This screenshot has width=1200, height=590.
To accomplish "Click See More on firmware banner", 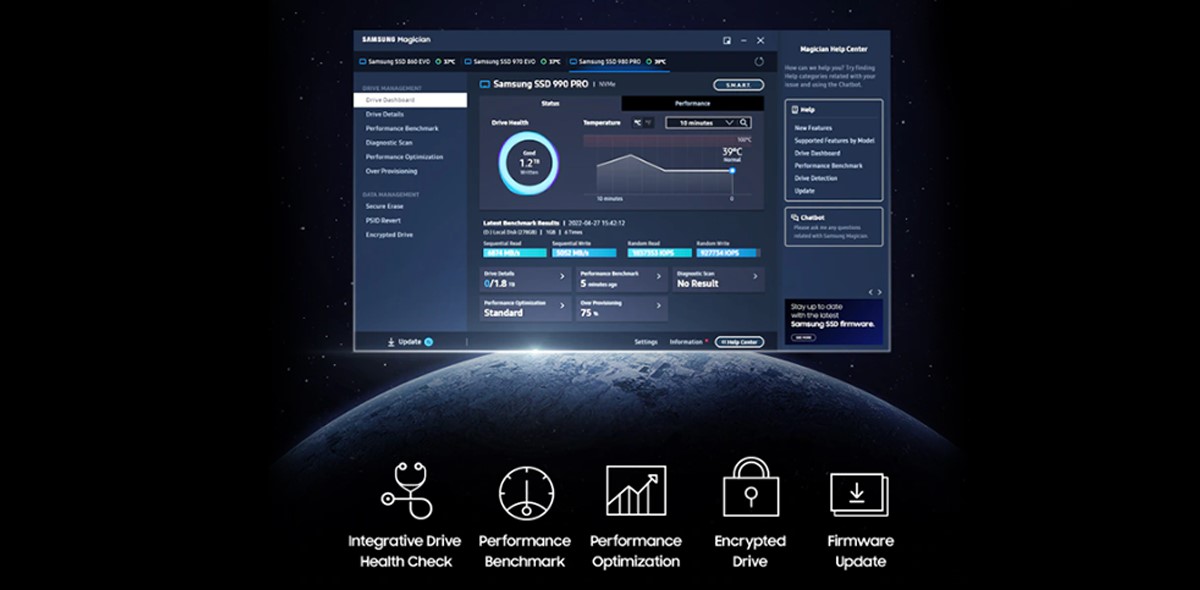I will [x=802, y=337].
